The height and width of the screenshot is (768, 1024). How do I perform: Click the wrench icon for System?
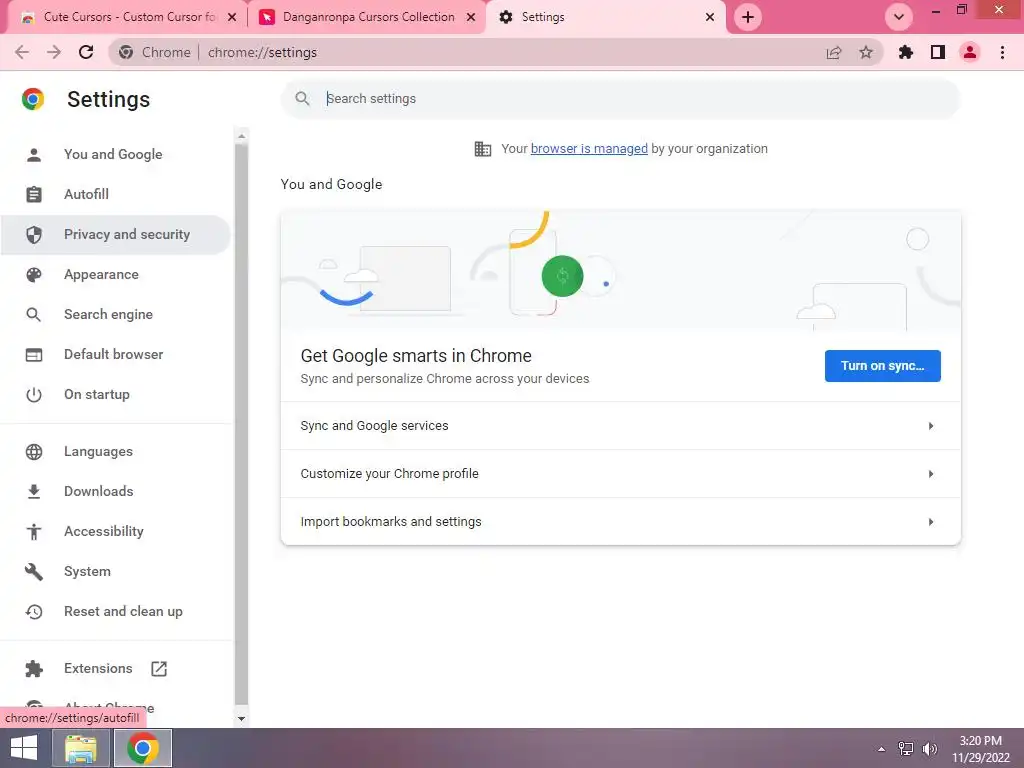pyautogui.click(x=34, y=571)
